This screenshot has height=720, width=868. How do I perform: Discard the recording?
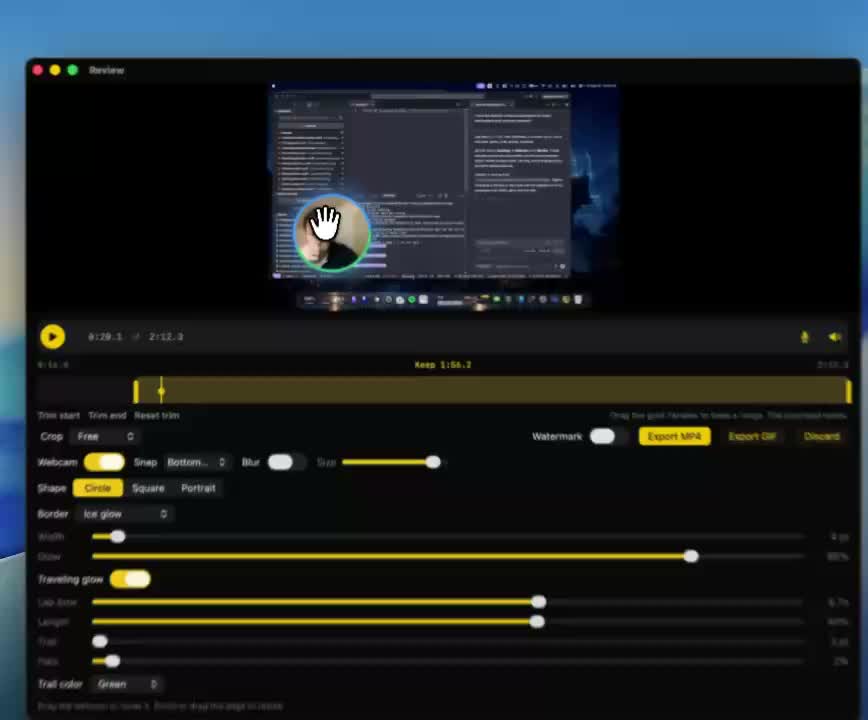(822, 436)
